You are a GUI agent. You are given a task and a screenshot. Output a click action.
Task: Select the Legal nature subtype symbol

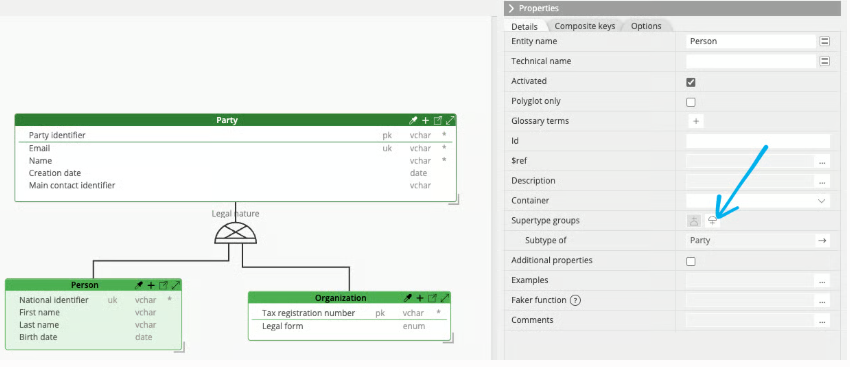(235, 233)
